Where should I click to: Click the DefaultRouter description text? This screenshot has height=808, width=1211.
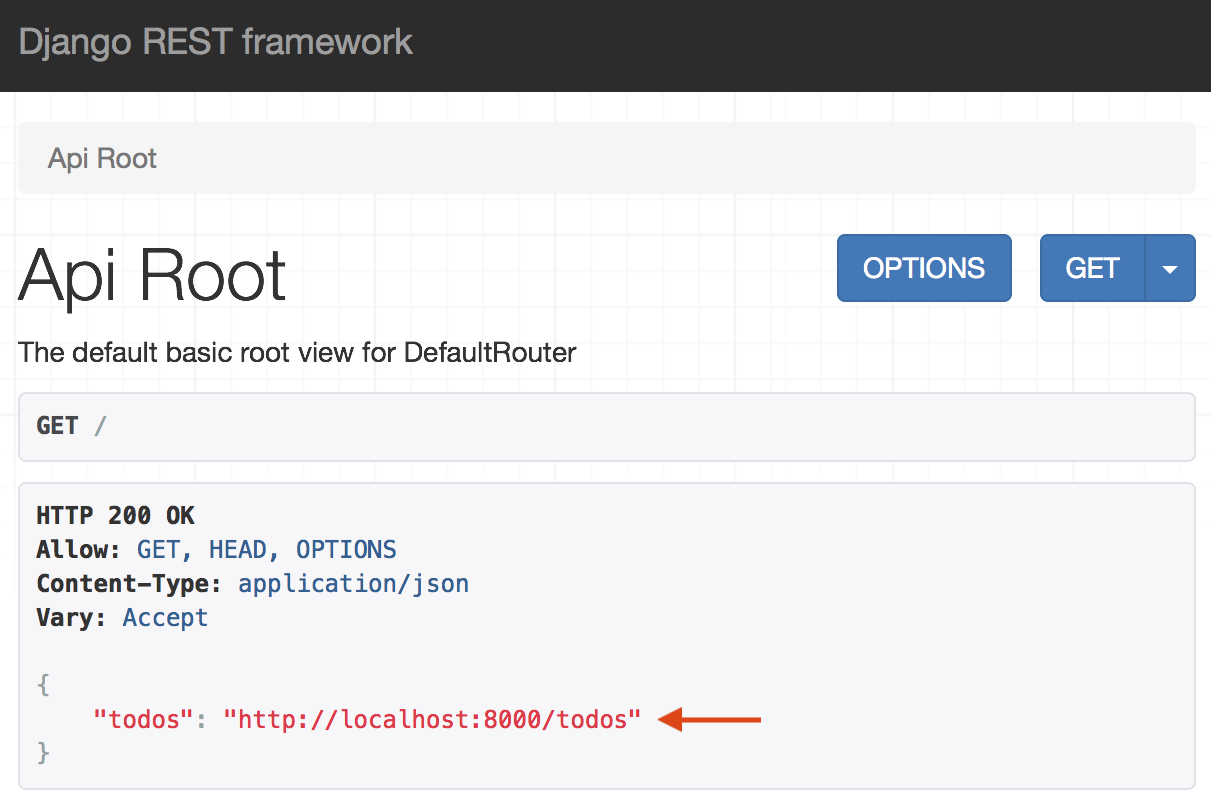[x=297, y=353]
